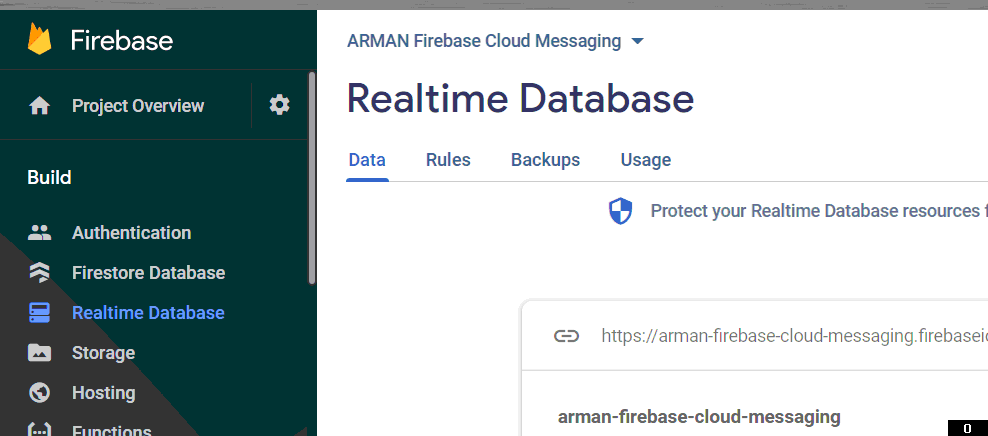Open Firestore Database in the sidebar
988x436 pixels.
(x=149, y=273)
